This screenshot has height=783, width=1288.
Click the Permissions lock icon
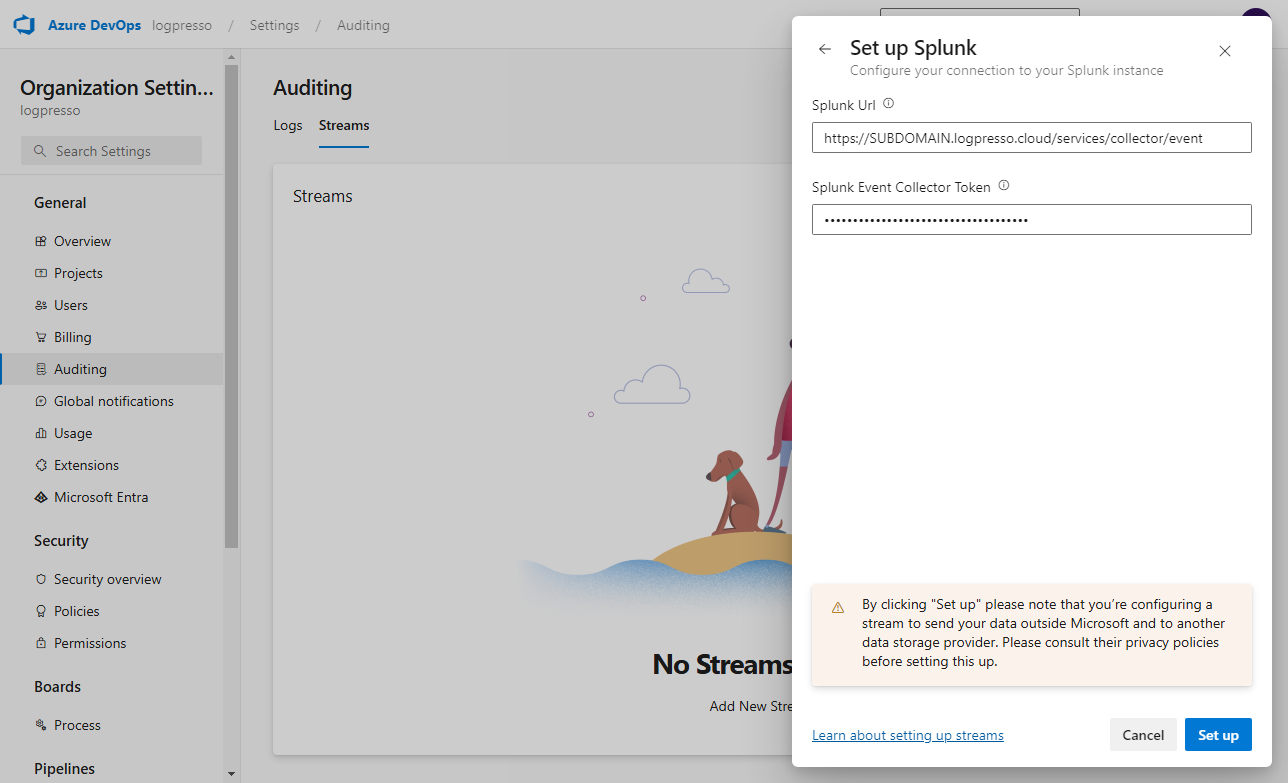click(x=41, y=643)
